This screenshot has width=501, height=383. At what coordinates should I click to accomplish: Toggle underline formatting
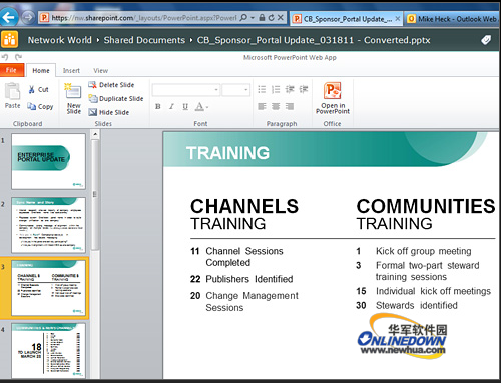point(185,107)
